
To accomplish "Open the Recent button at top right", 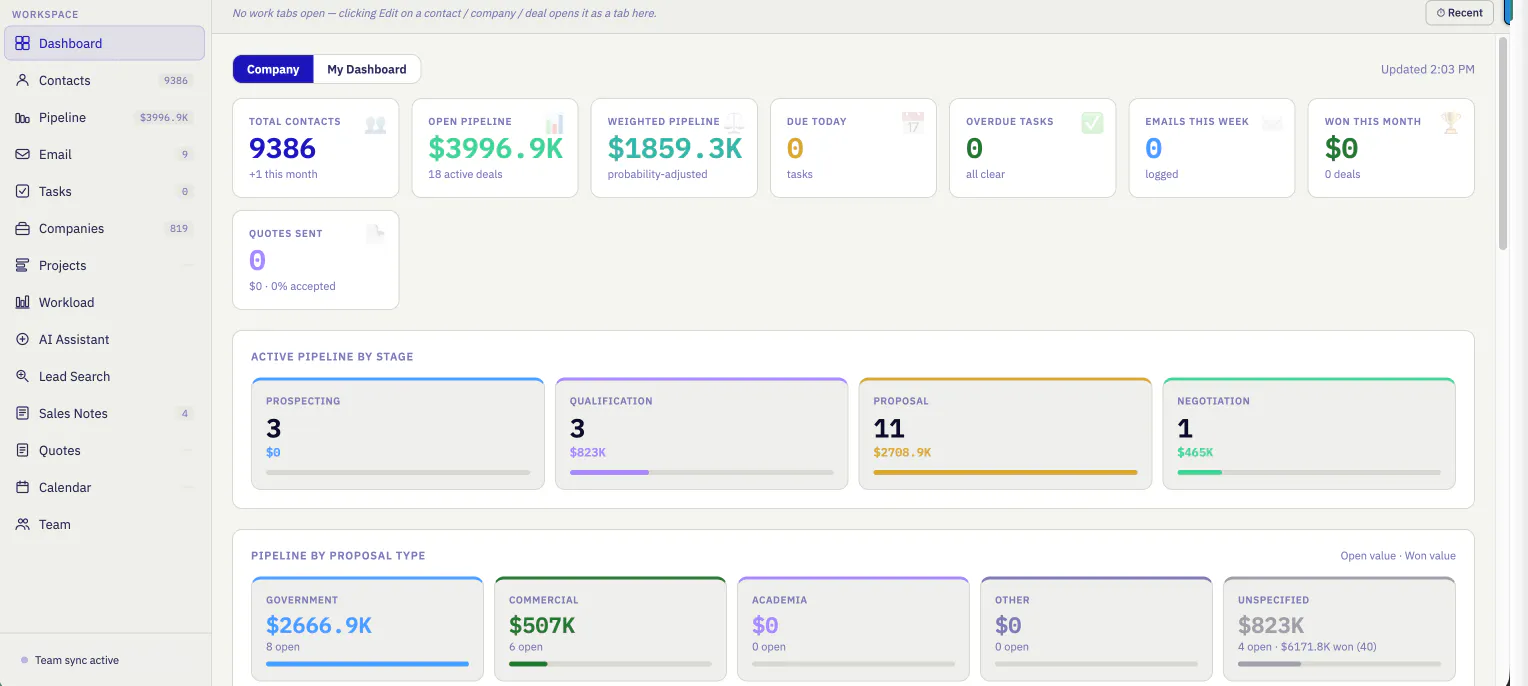I will [1459, 13].
